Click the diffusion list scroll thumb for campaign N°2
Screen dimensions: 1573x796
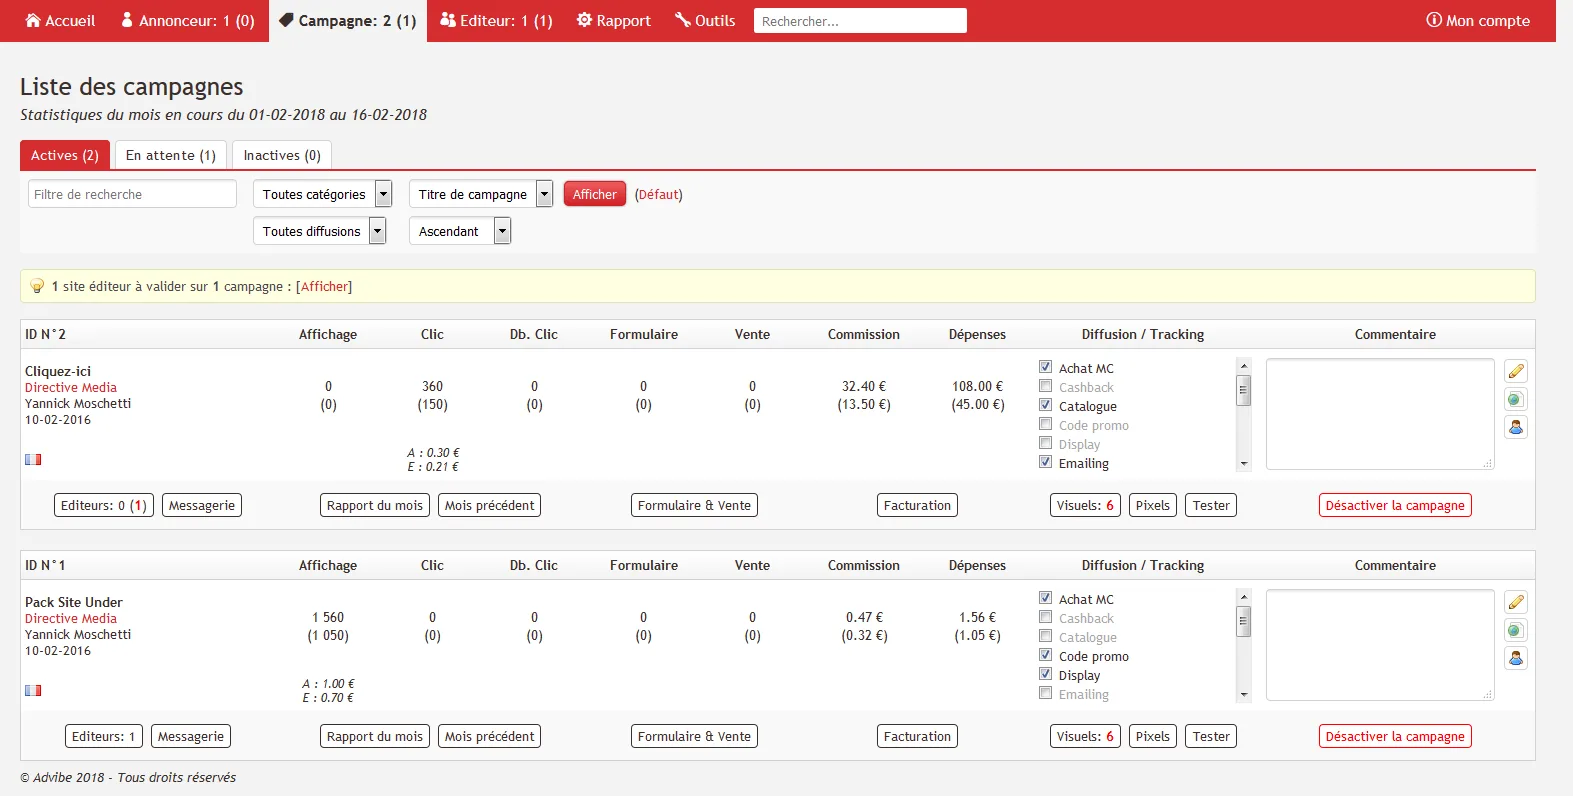1244,390
